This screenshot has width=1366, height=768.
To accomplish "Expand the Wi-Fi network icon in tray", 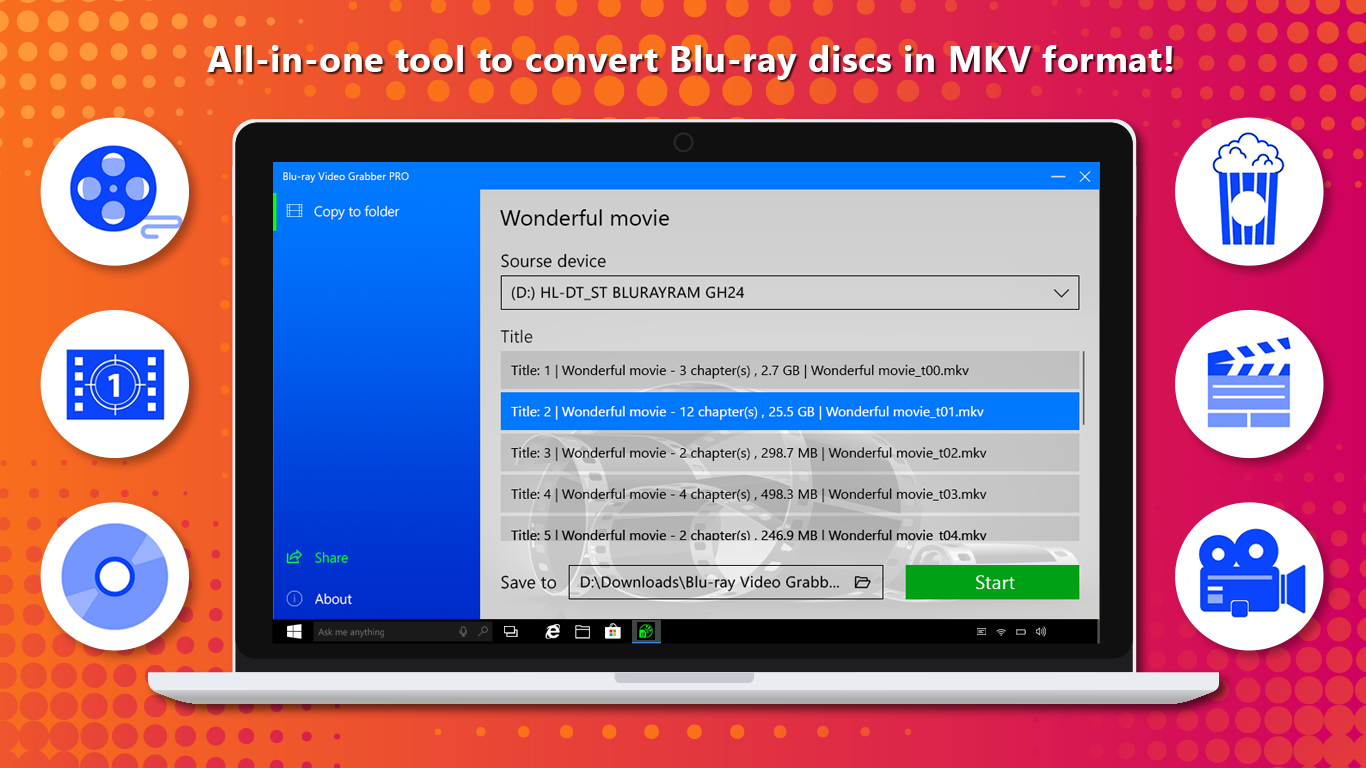I will coord(999,631).
